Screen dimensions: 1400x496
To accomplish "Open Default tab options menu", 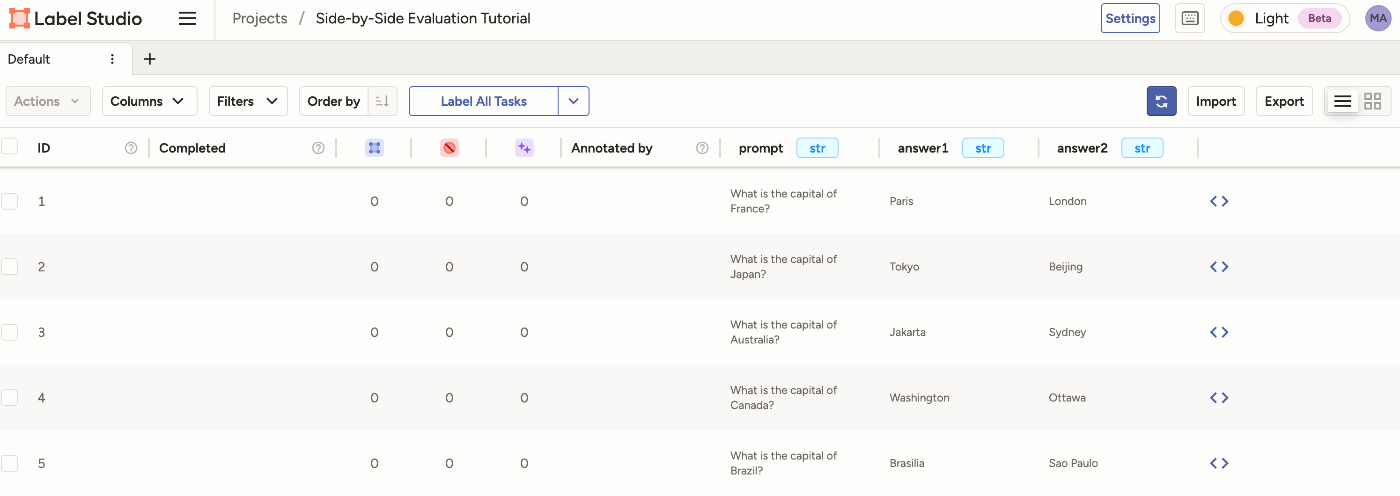I will point(113,59).
